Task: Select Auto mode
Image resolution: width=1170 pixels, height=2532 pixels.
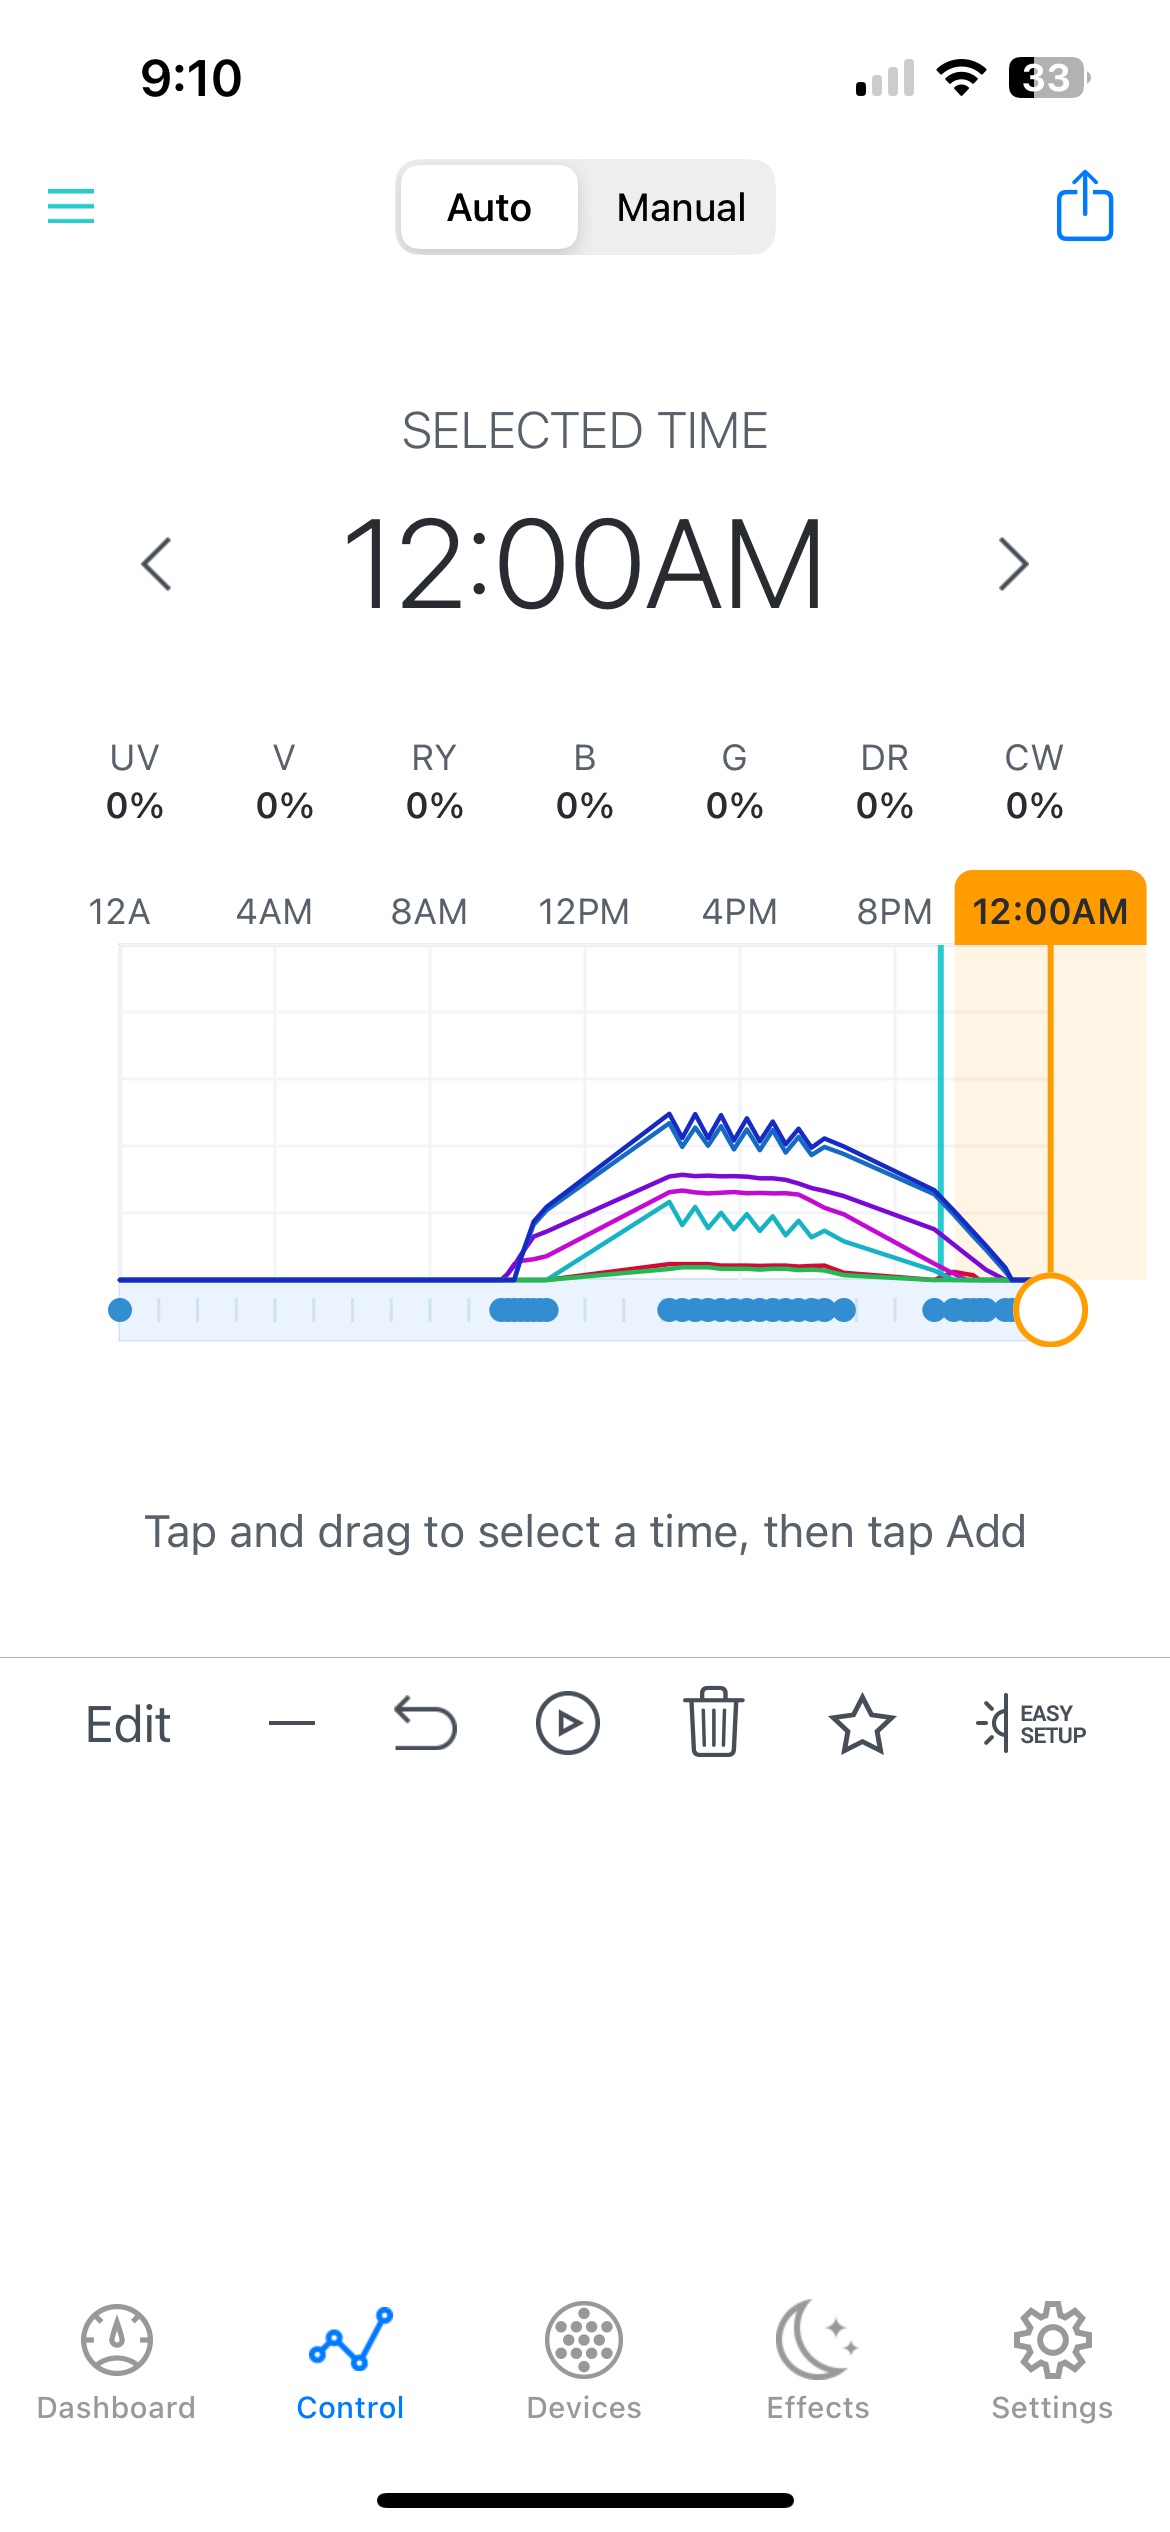Action: click(x=489, y=208)
